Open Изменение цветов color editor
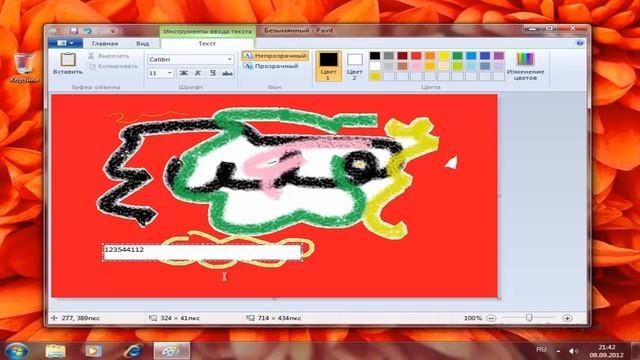This screenshot has height=360, width=640. (525, 66)
